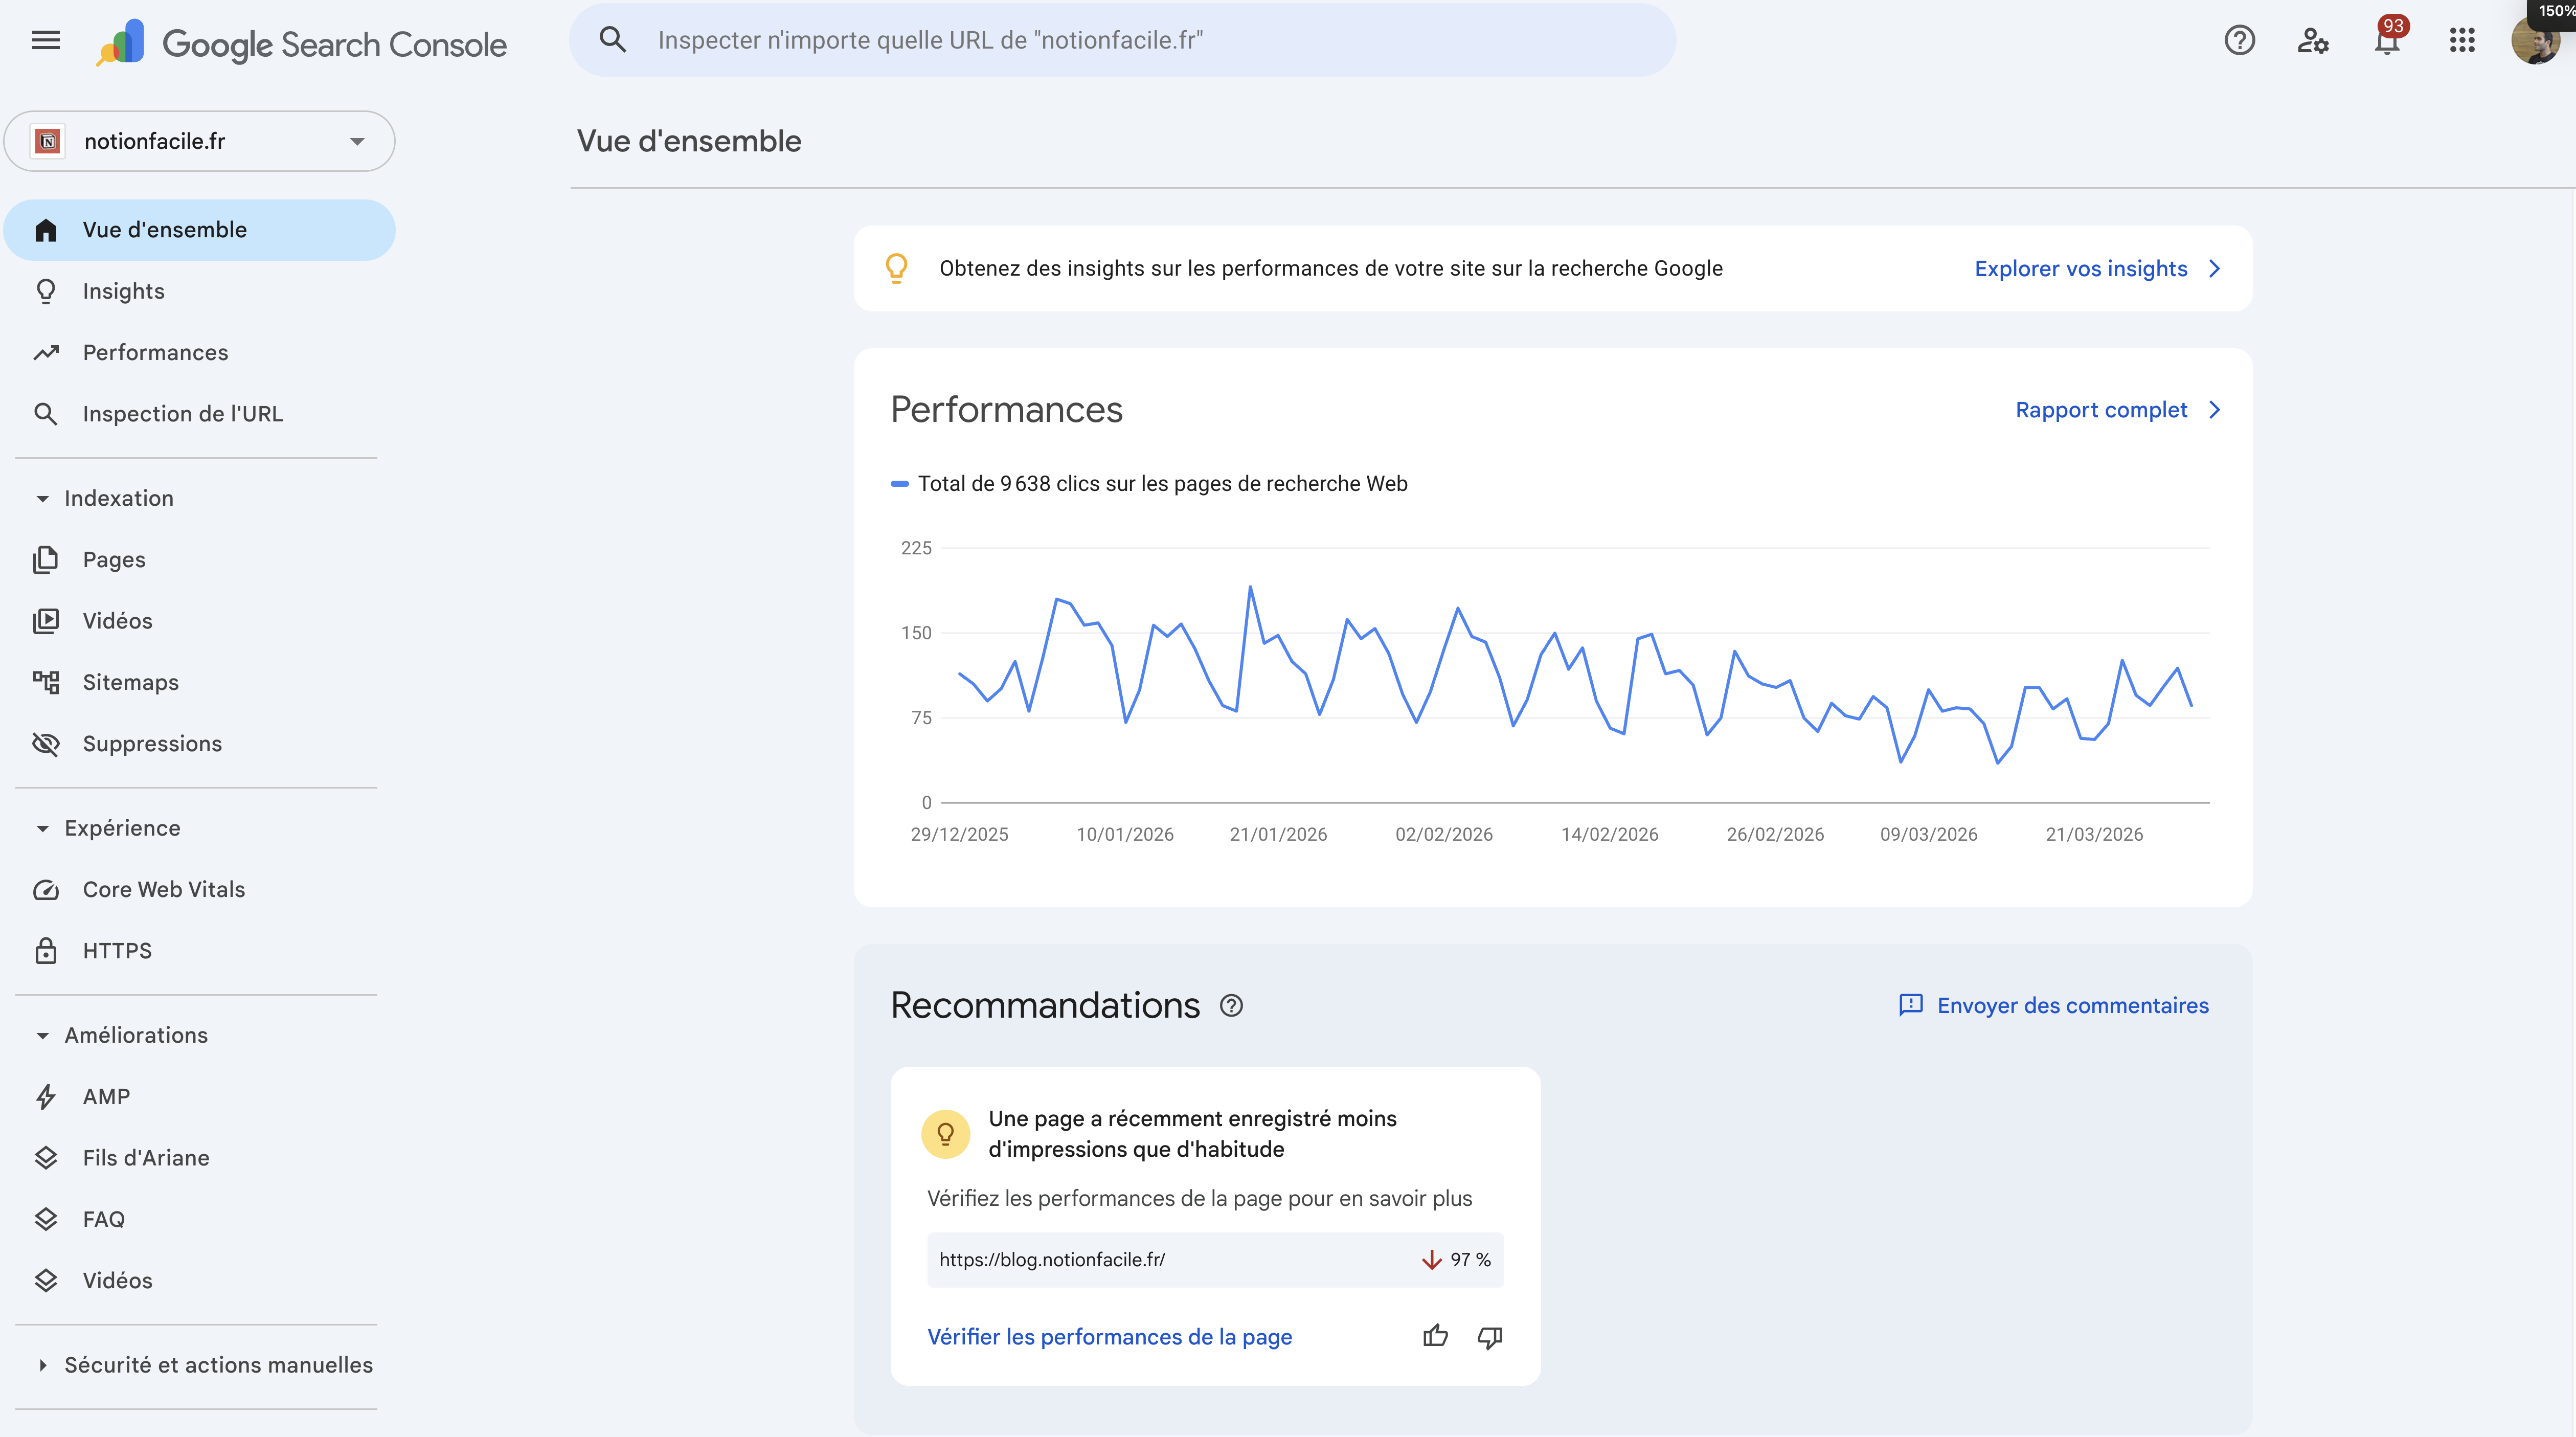Click the feedback icon beside Envoyer des commentaires
2576x1437 pixels.
(x=1910, y=1005)
